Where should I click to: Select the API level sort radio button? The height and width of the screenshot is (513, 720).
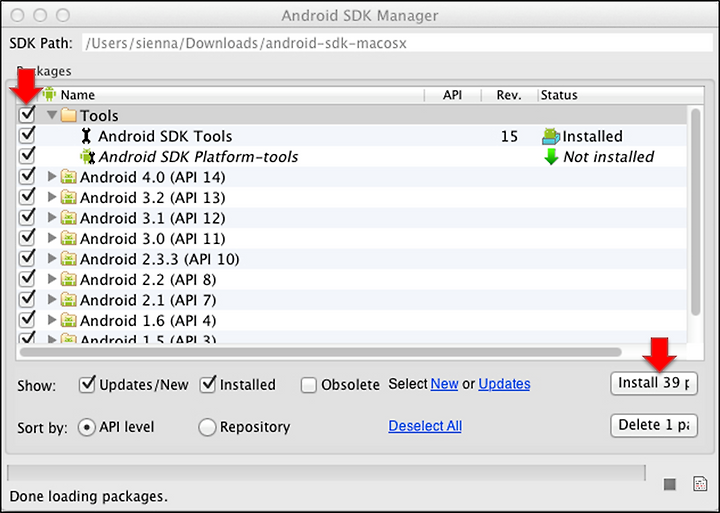86,427
